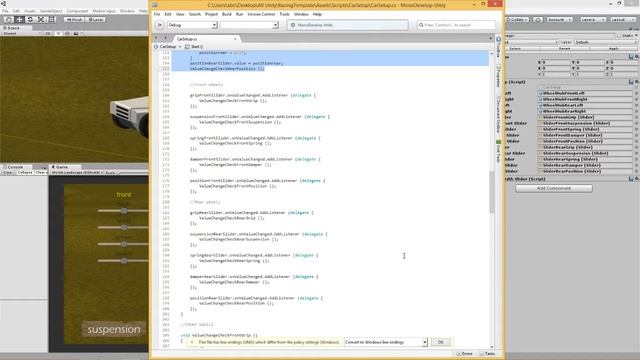Navigate forward with the right arrow near tabs
The width and height of the screenshot is (640, 360).
click(x=165, y=38)
